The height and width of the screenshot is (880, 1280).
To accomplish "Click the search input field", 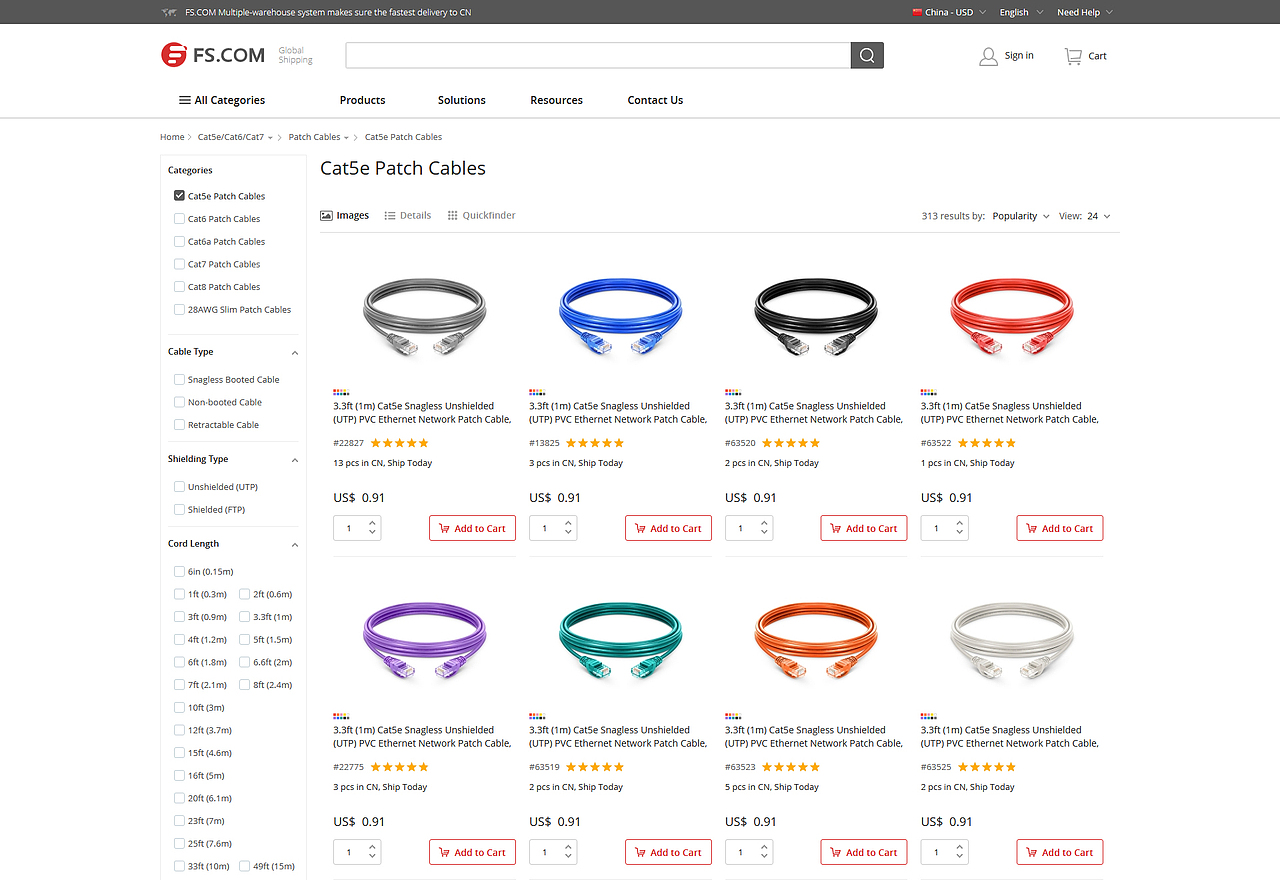I will (x=597, y=56).
